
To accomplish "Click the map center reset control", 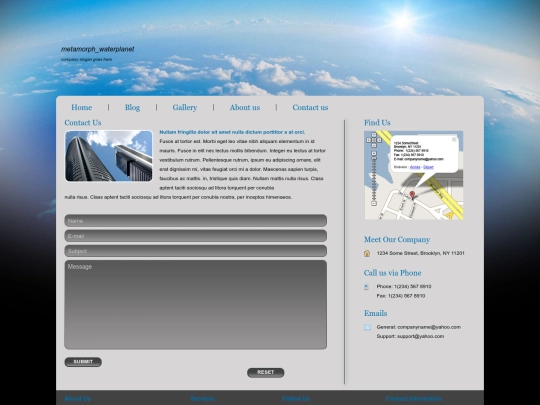I will [x=374, y=140].
